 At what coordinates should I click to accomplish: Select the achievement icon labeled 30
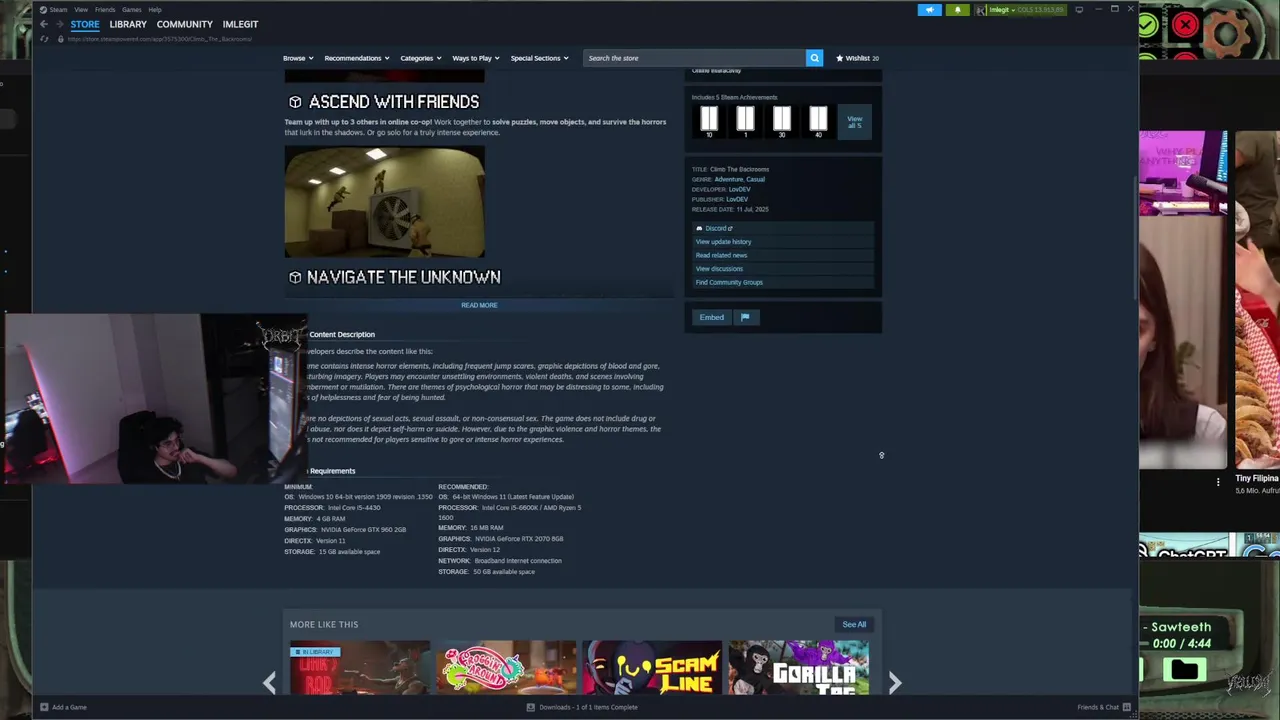(781, 121)
